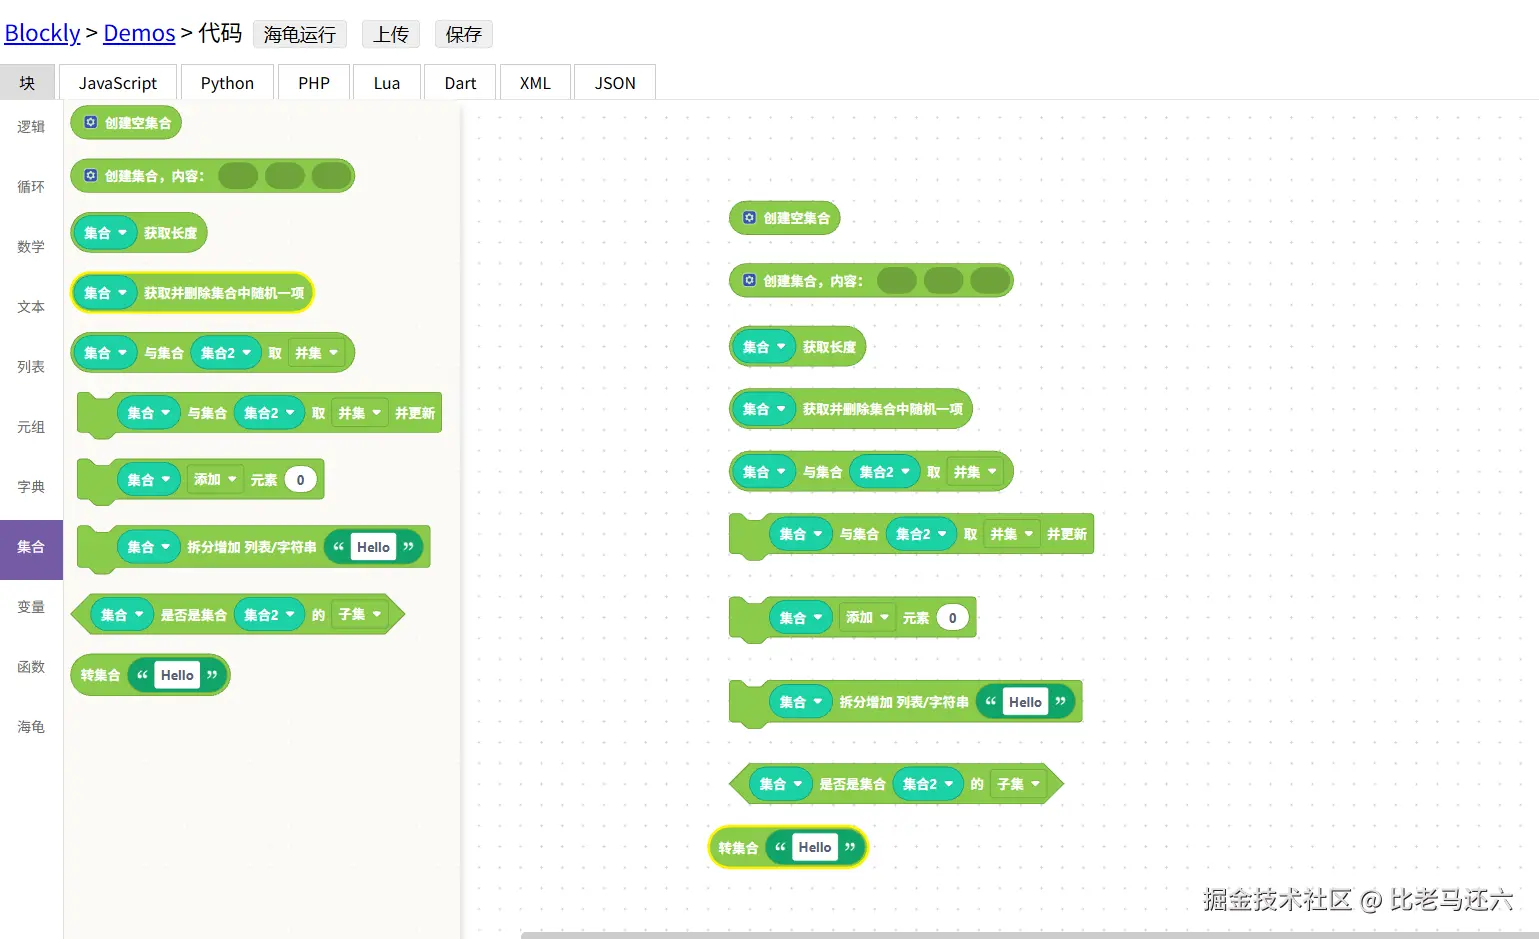
Task: Expand 并集 dropdown in the workspace 并更新 block
Action: [1012, 534]
